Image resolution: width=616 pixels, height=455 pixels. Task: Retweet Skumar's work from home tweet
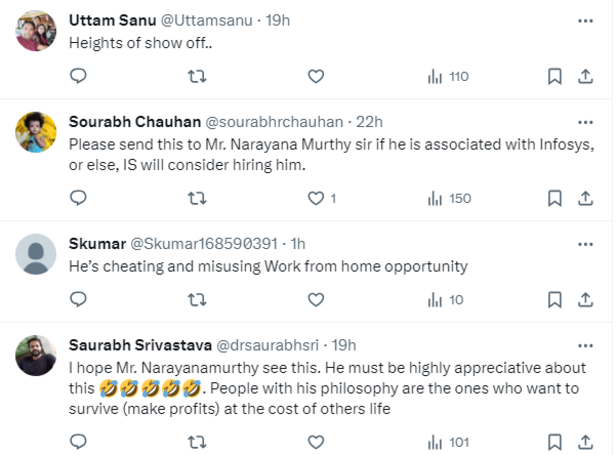(197, 299)
